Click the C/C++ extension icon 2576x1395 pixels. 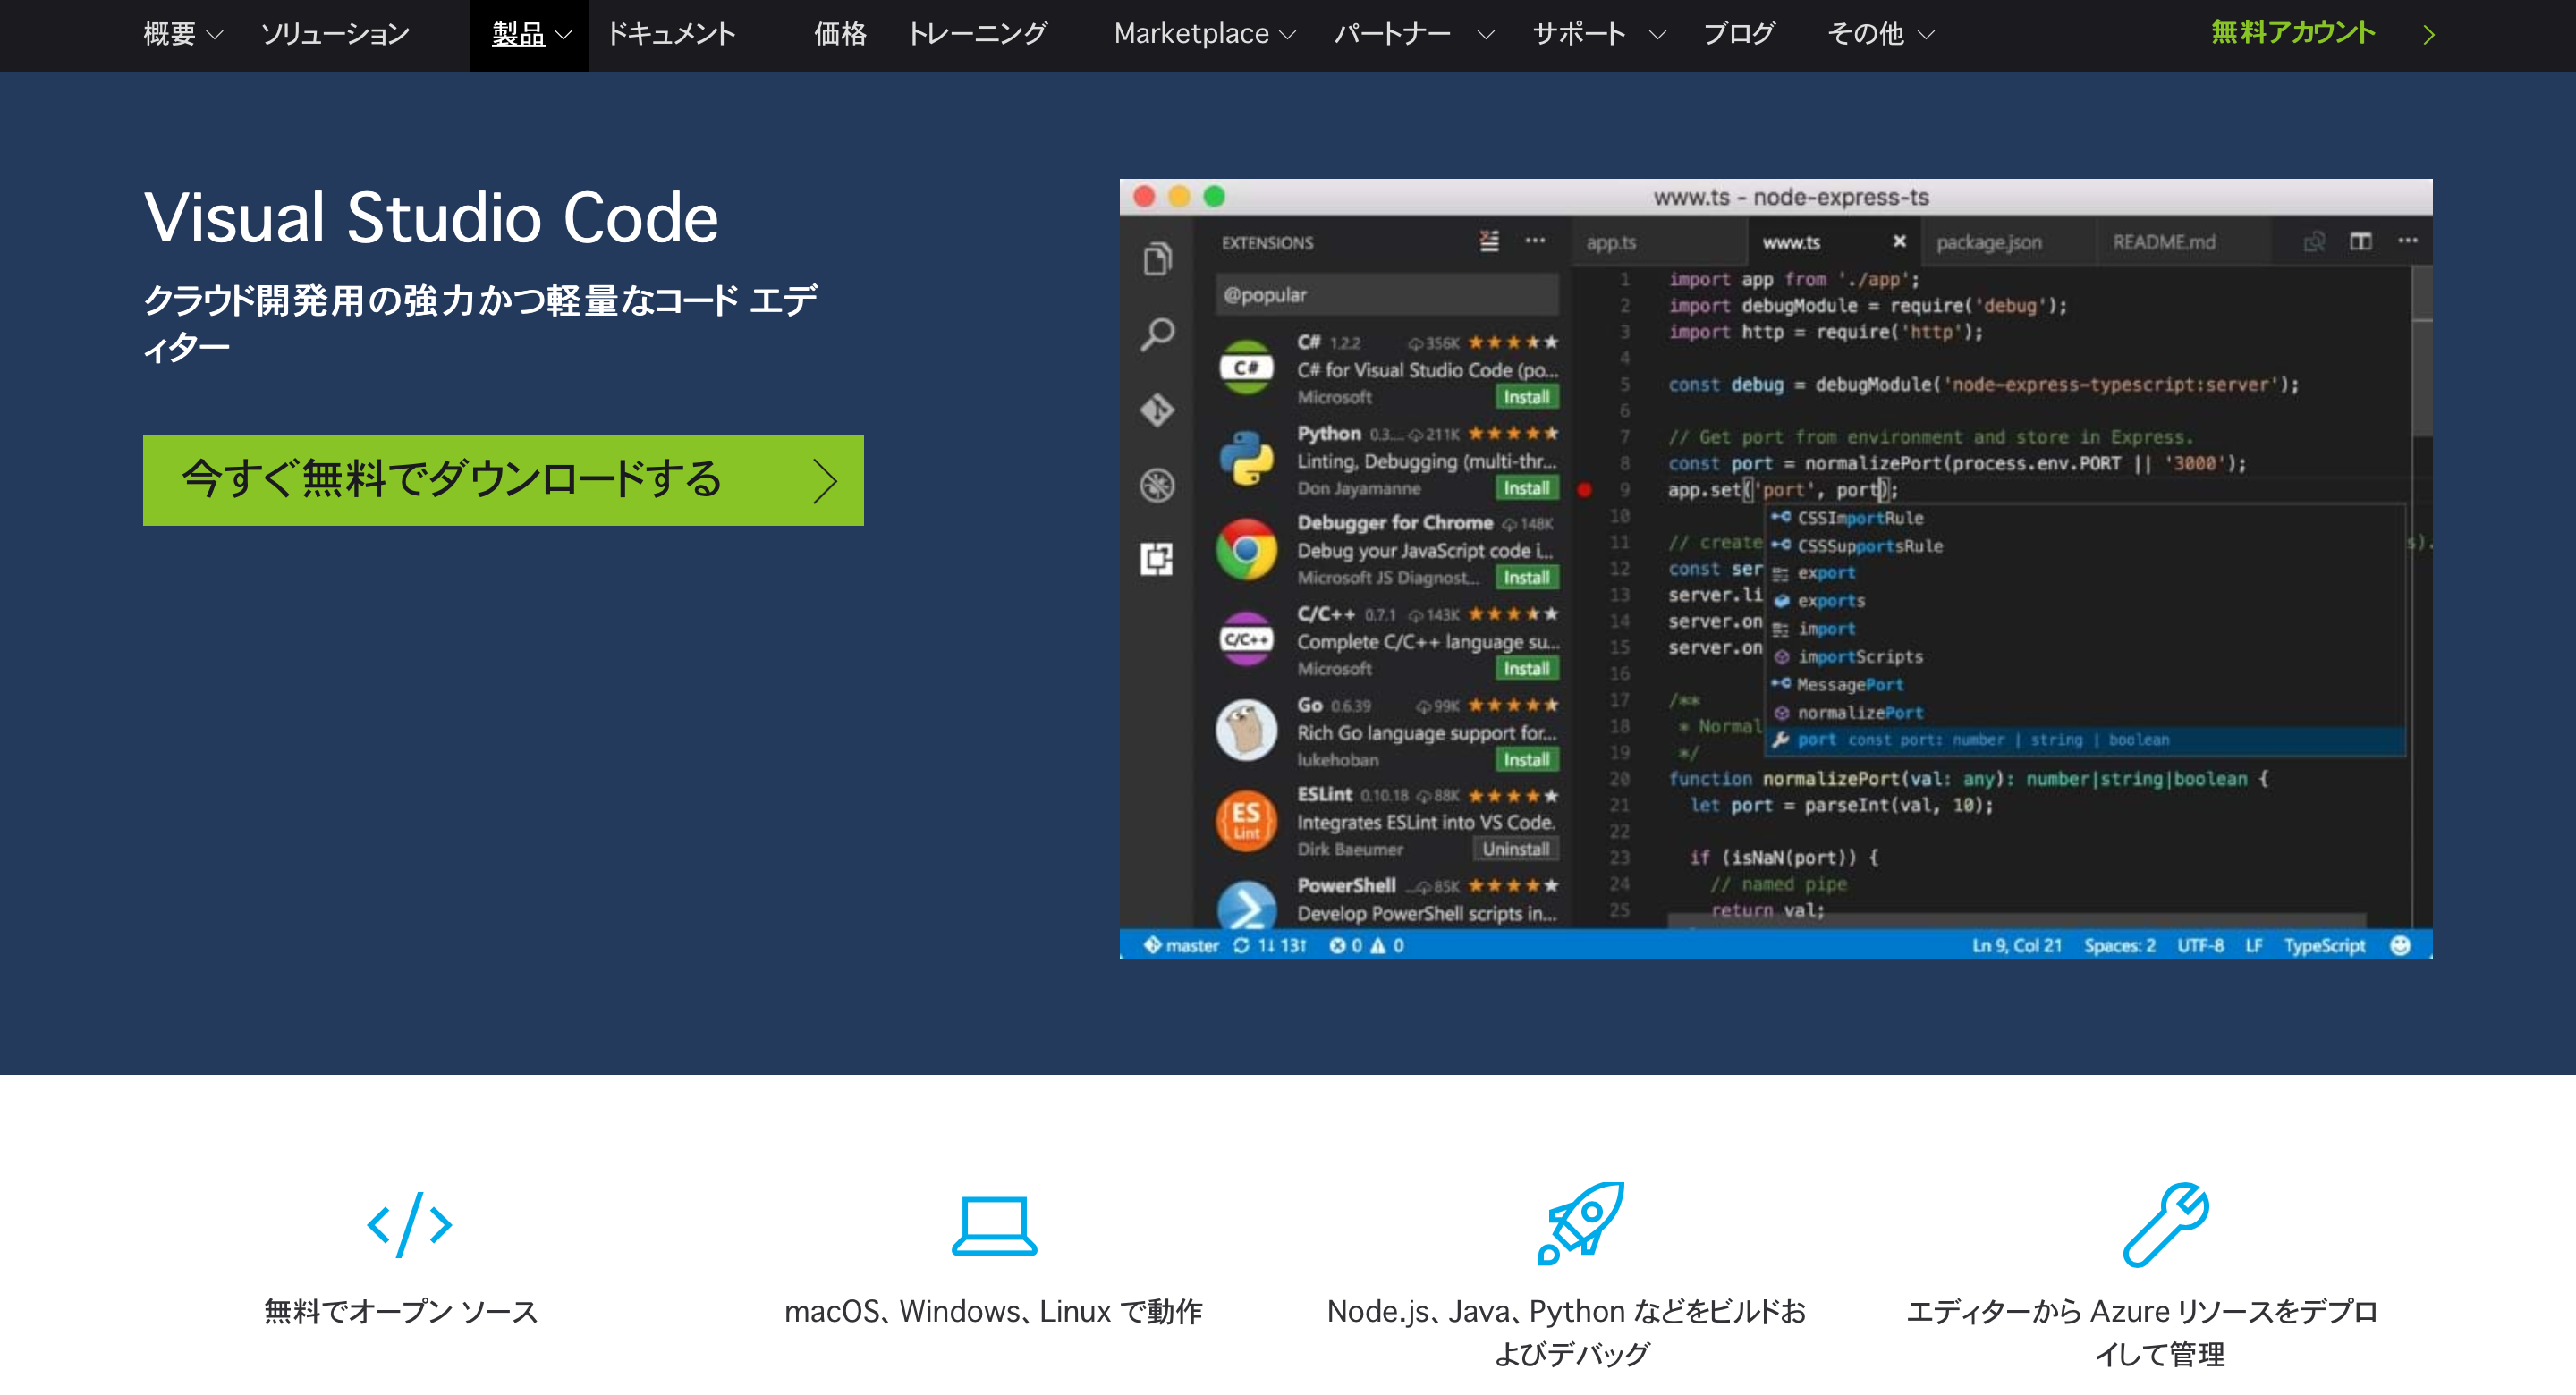coord(1246,639)
